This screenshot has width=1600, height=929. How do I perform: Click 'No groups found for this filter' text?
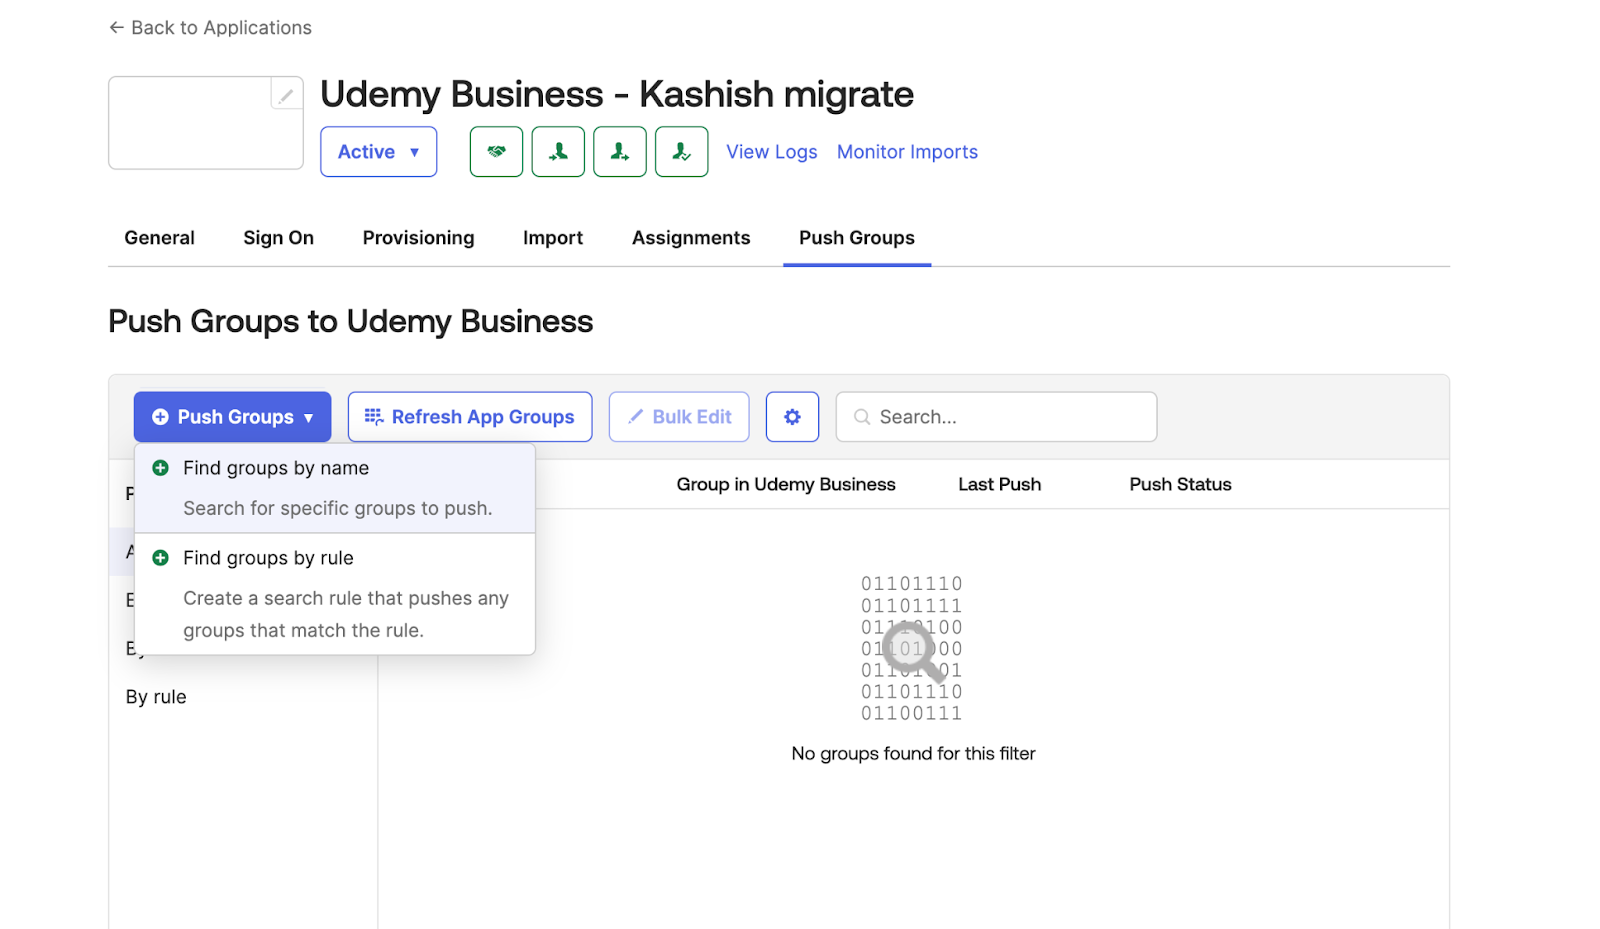point(913,754)
